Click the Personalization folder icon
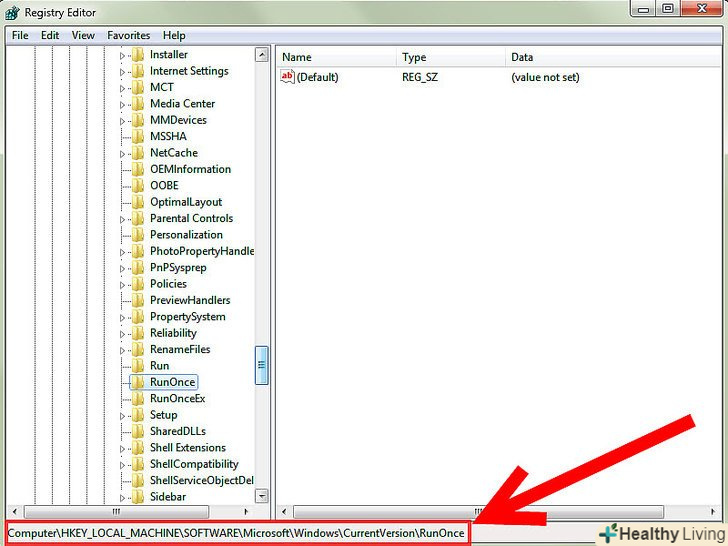Viewport: 728px width, 546px height. coord(138,235)
